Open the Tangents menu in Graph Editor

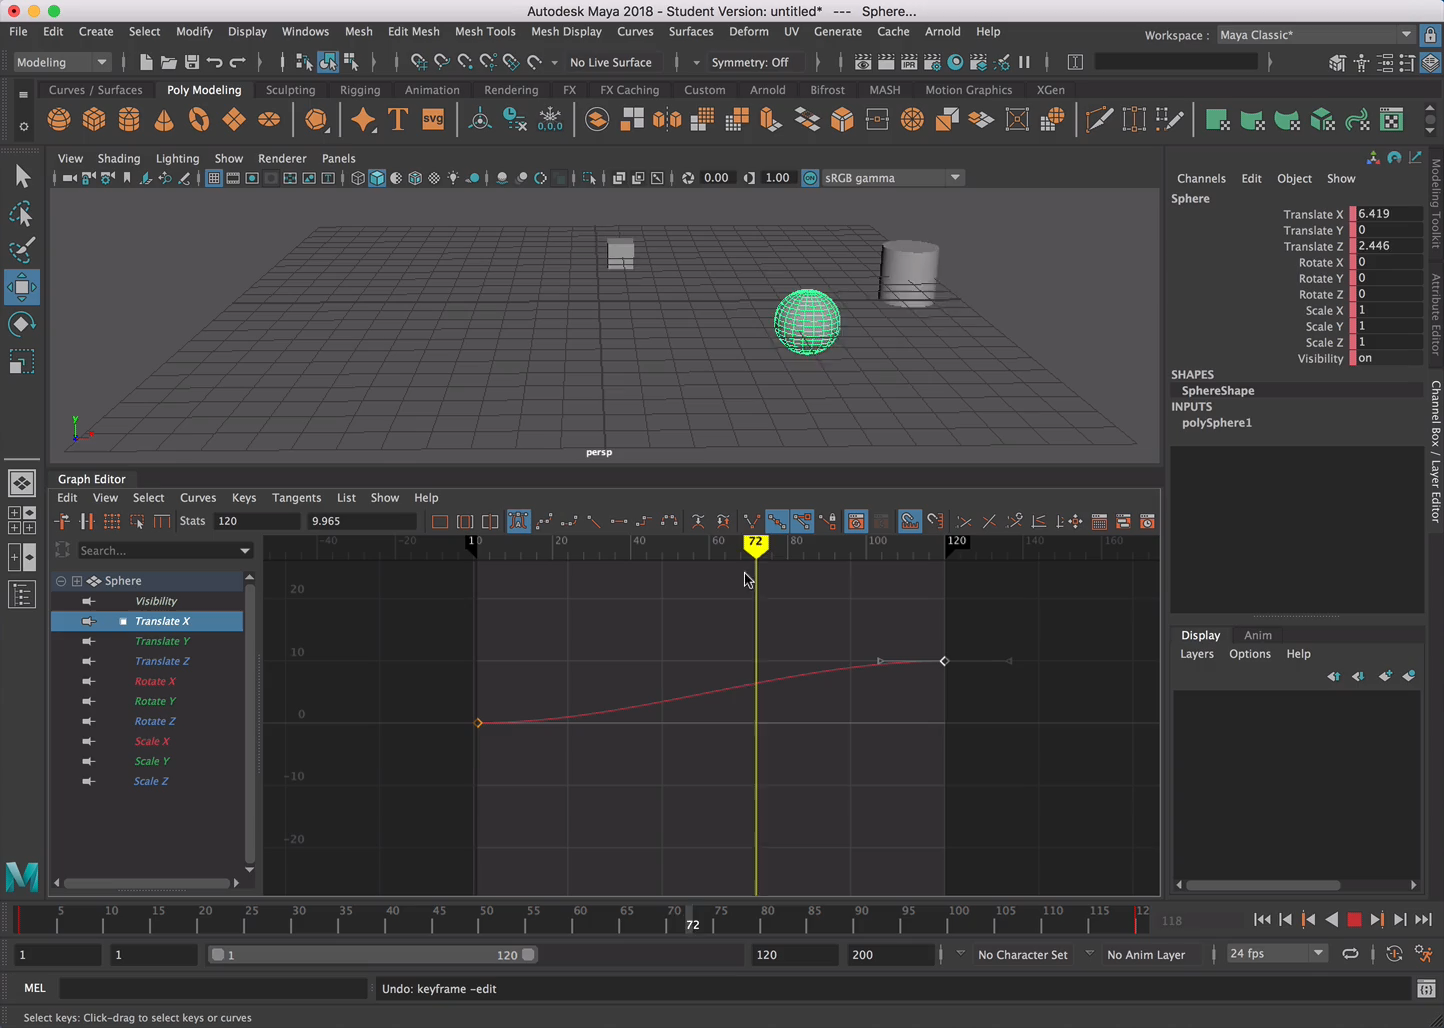[296, 498]
